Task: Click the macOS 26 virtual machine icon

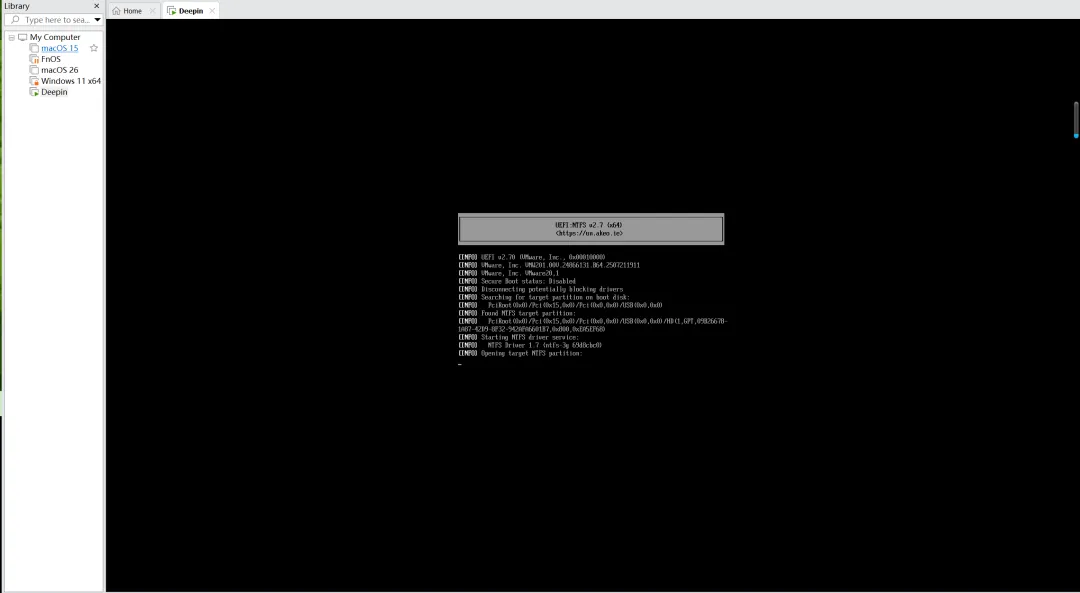Action: point(34,70)
